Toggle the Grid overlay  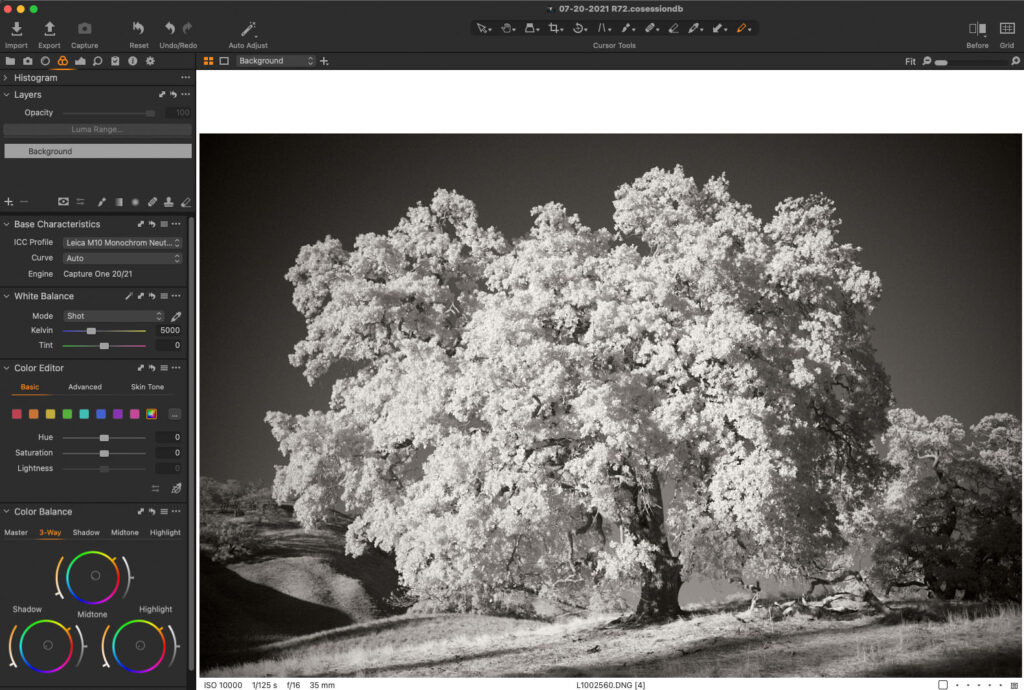click(x=1007, y=28)
